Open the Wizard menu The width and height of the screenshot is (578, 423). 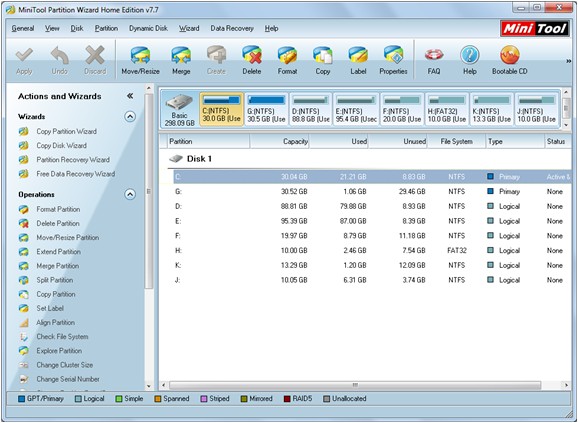[x=189, y=28]
